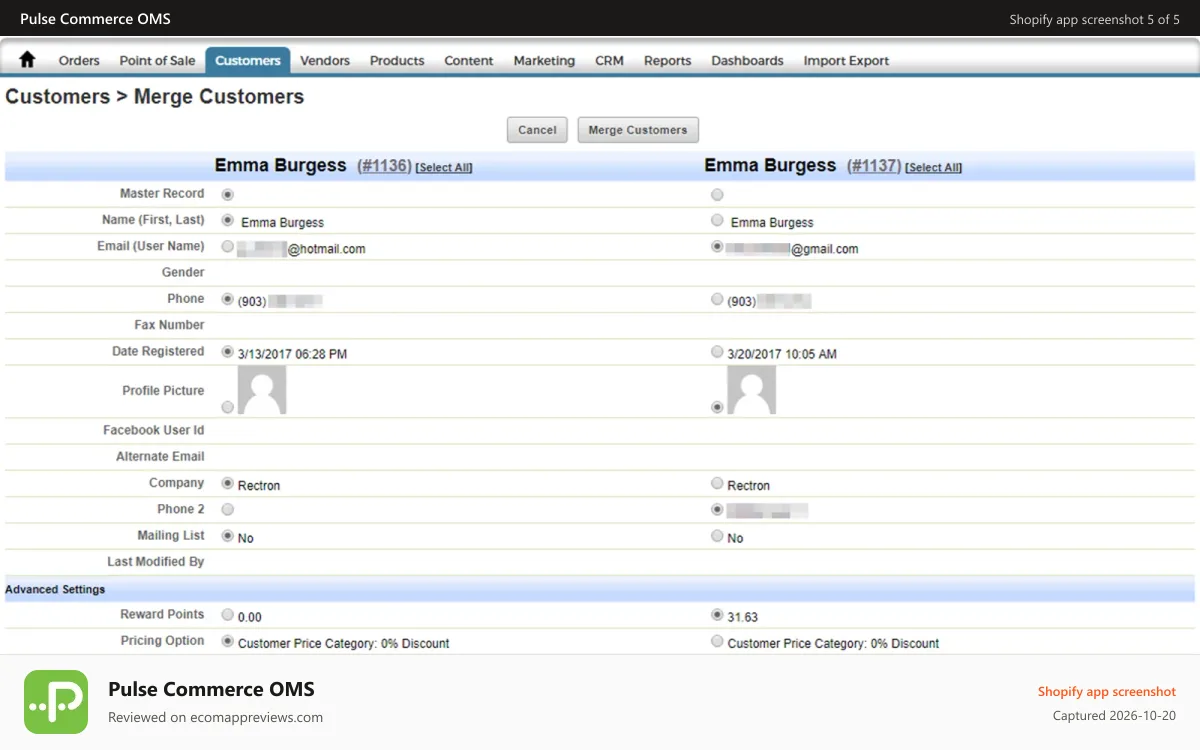This screenshot has height=750, width=1200.
Task: Go to the Home icon tab
Action: (27, 60)
